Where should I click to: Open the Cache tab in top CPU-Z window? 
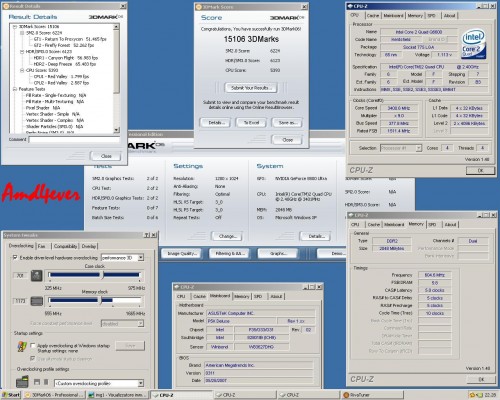373,15
